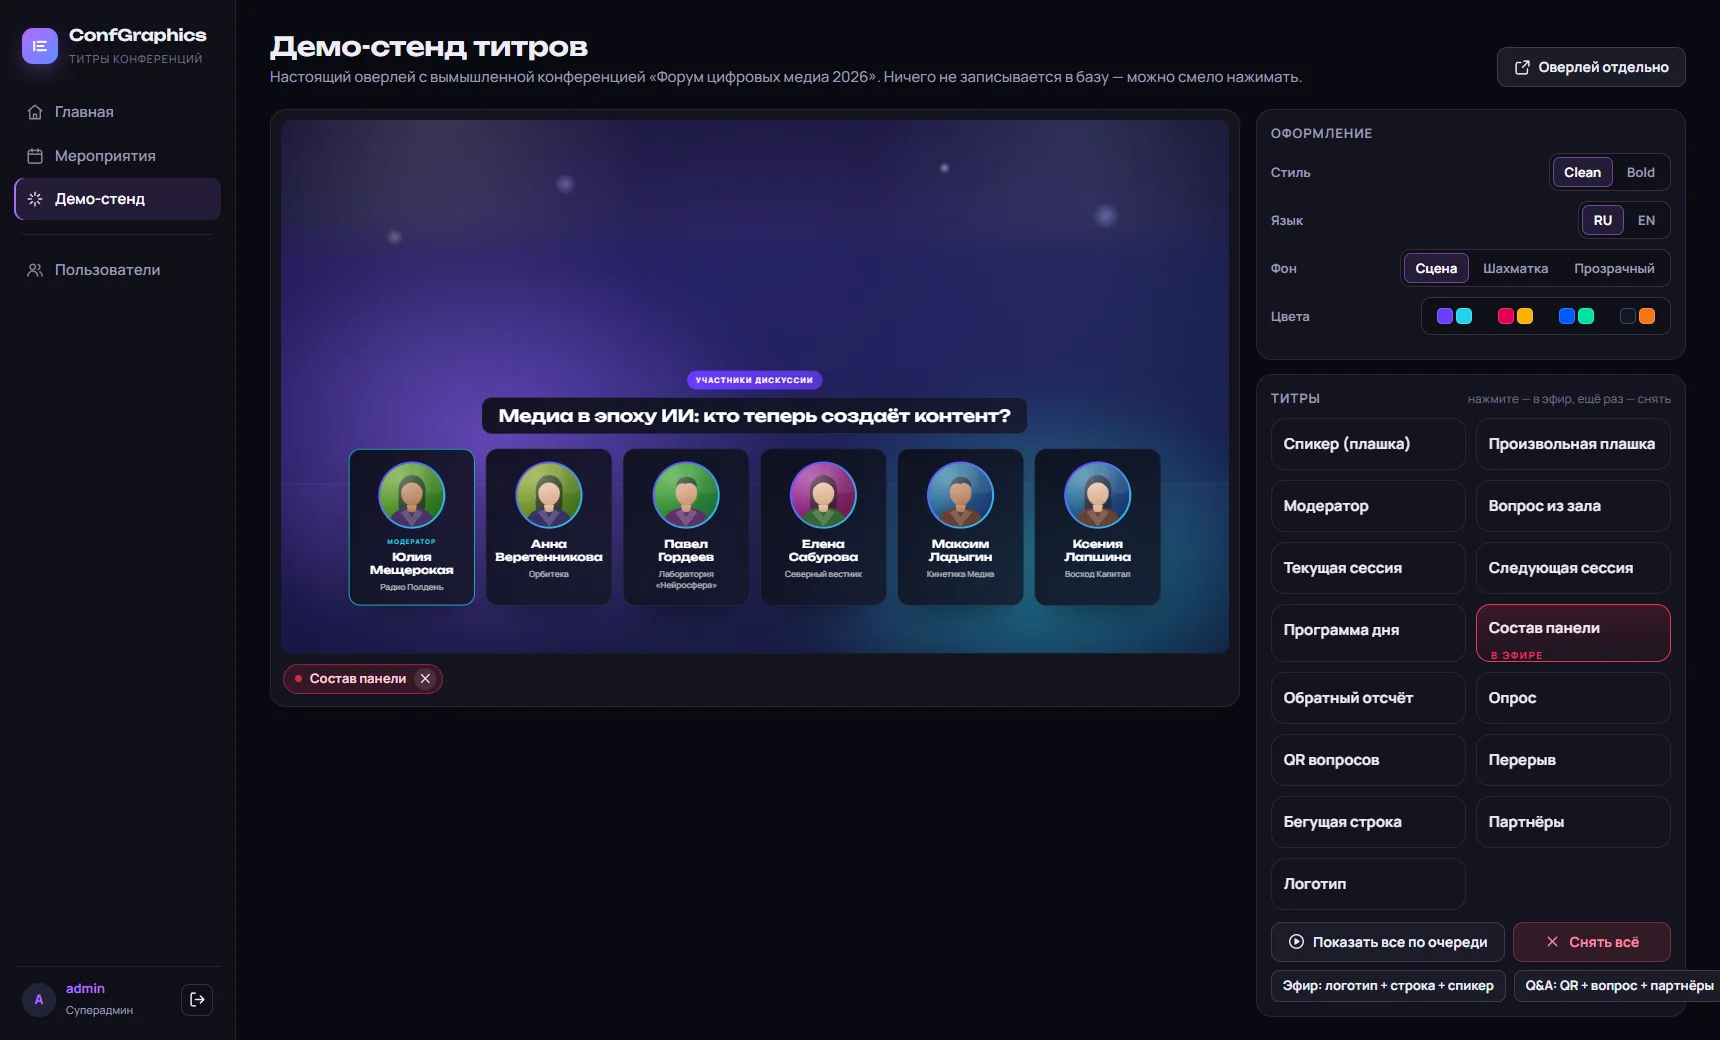Toggle Перерыв title
The image size is (1720, 1040).
tap(1573, 760)
